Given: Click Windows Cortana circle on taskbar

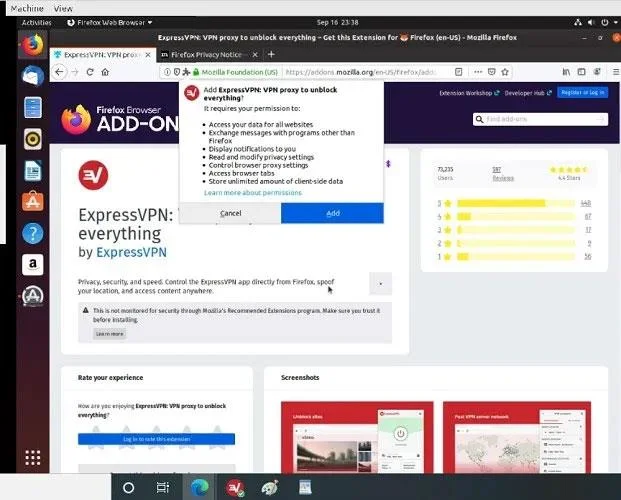Looking at the screenshot, I should (x=128, y=488).
